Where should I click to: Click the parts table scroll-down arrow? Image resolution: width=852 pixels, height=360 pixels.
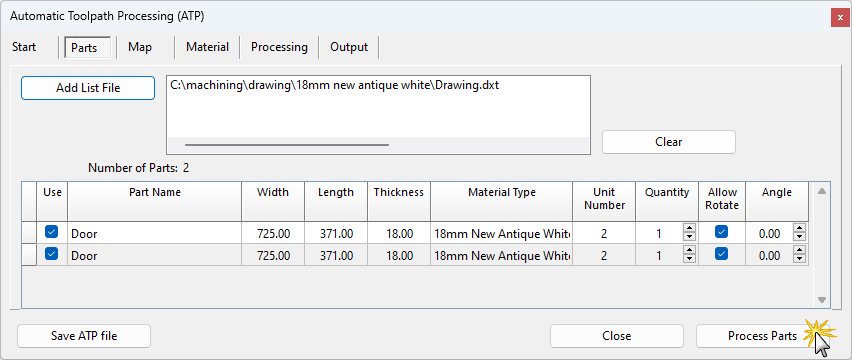point(822,300)
